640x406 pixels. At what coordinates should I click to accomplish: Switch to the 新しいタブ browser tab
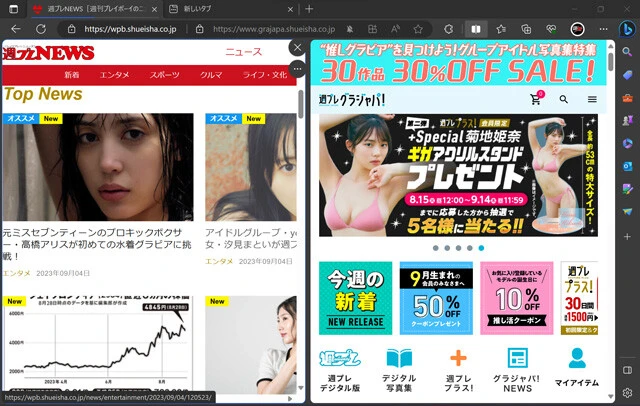click(x=231, y=9)
